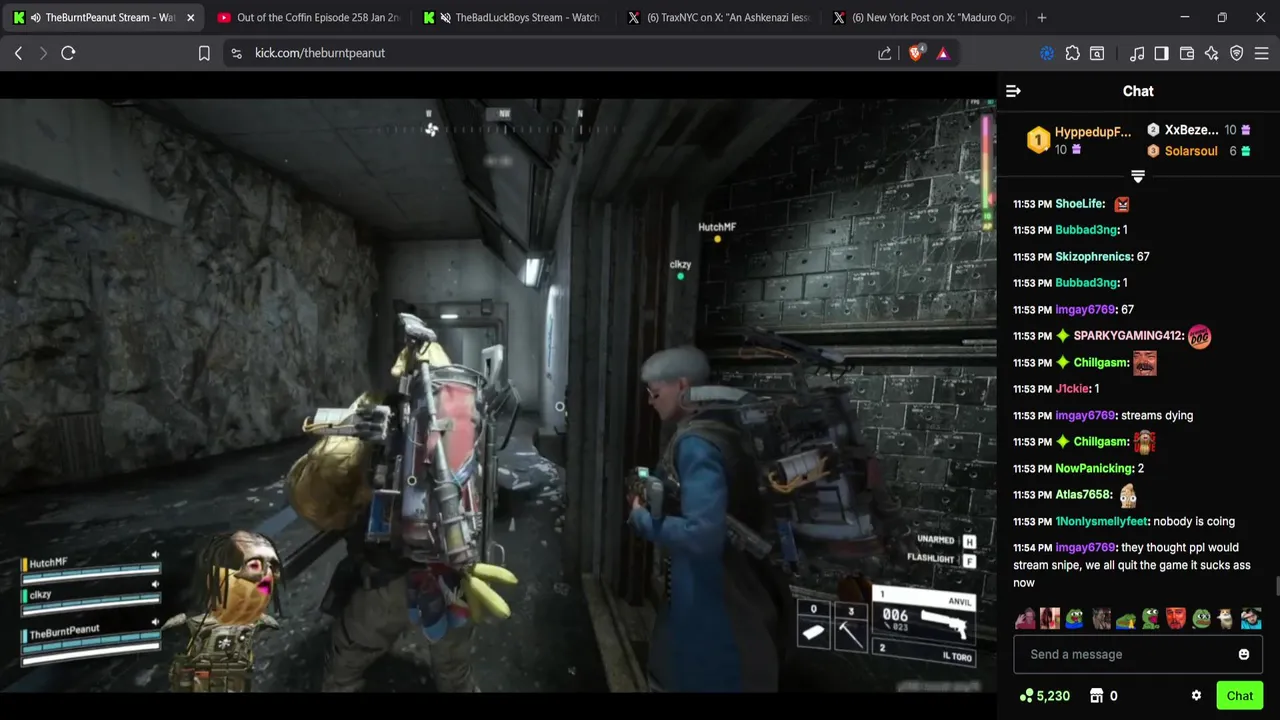Image resolution: width=1280 pixels, height=720 pixels.
Task: Toggle browser sidebar panel
Action: click(1162, 53)
